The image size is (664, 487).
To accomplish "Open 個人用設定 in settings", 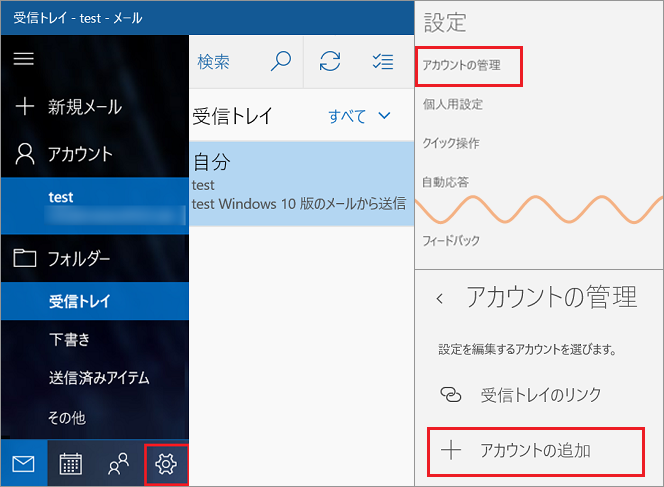I will click(x=452, y=104).
